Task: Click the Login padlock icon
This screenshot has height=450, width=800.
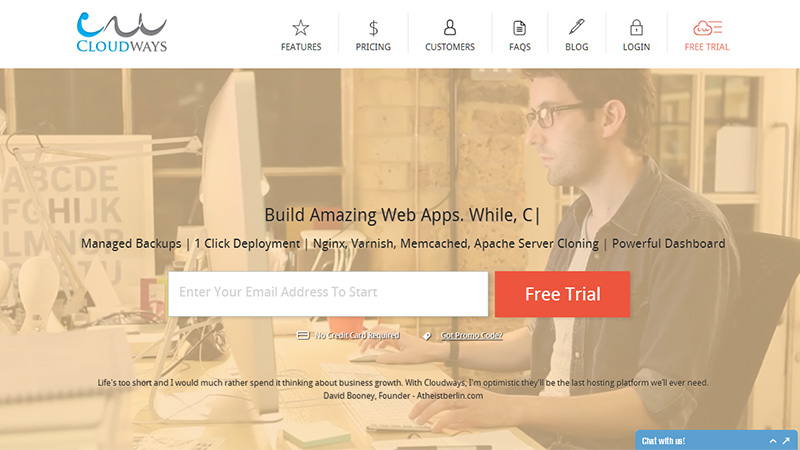Action: point(636,27)
